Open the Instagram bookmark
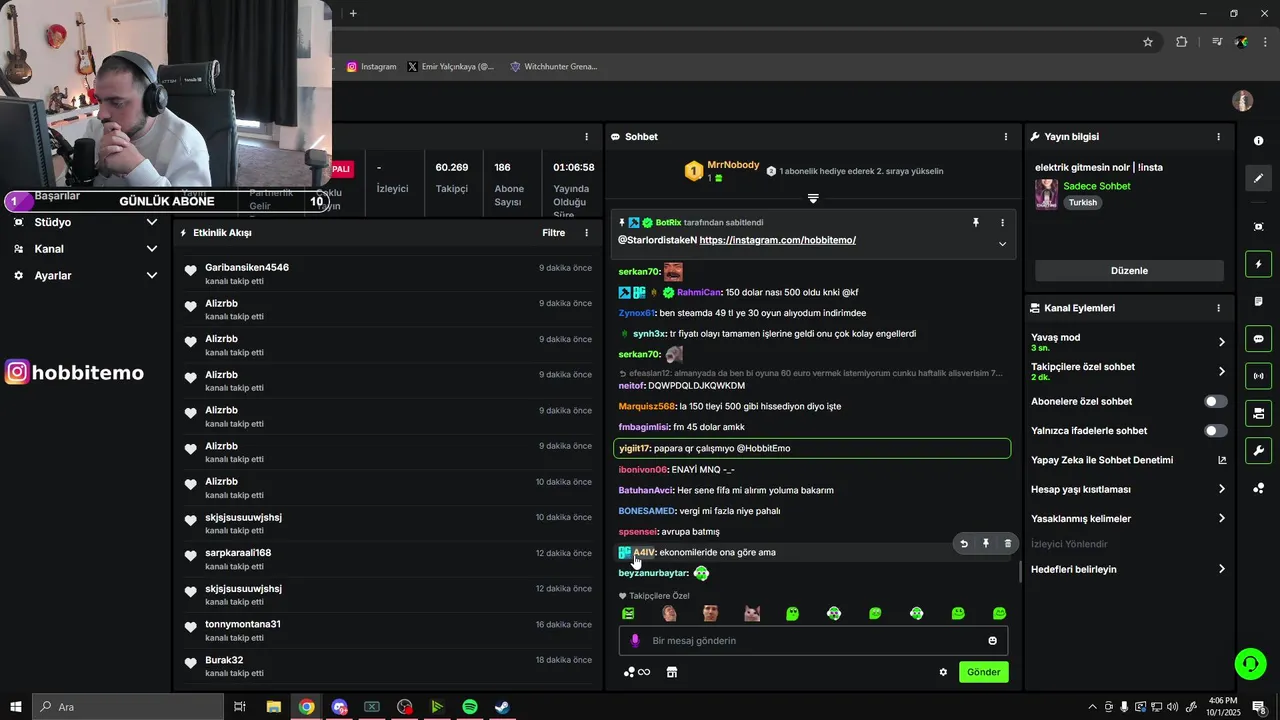This screenshot has height=720, width=1280. click(372, 67)
